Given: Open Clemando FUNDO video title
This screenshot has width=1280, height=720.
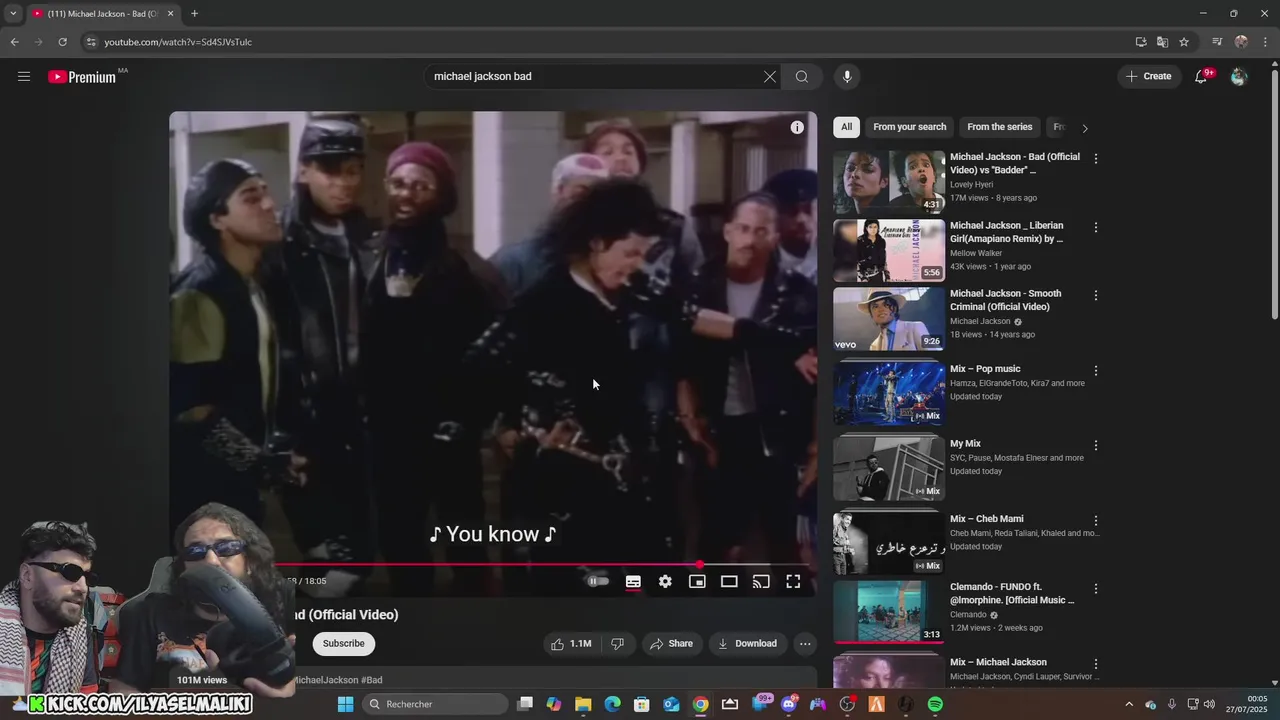Looking at the screenshot, I should (x=1012, y=593).
